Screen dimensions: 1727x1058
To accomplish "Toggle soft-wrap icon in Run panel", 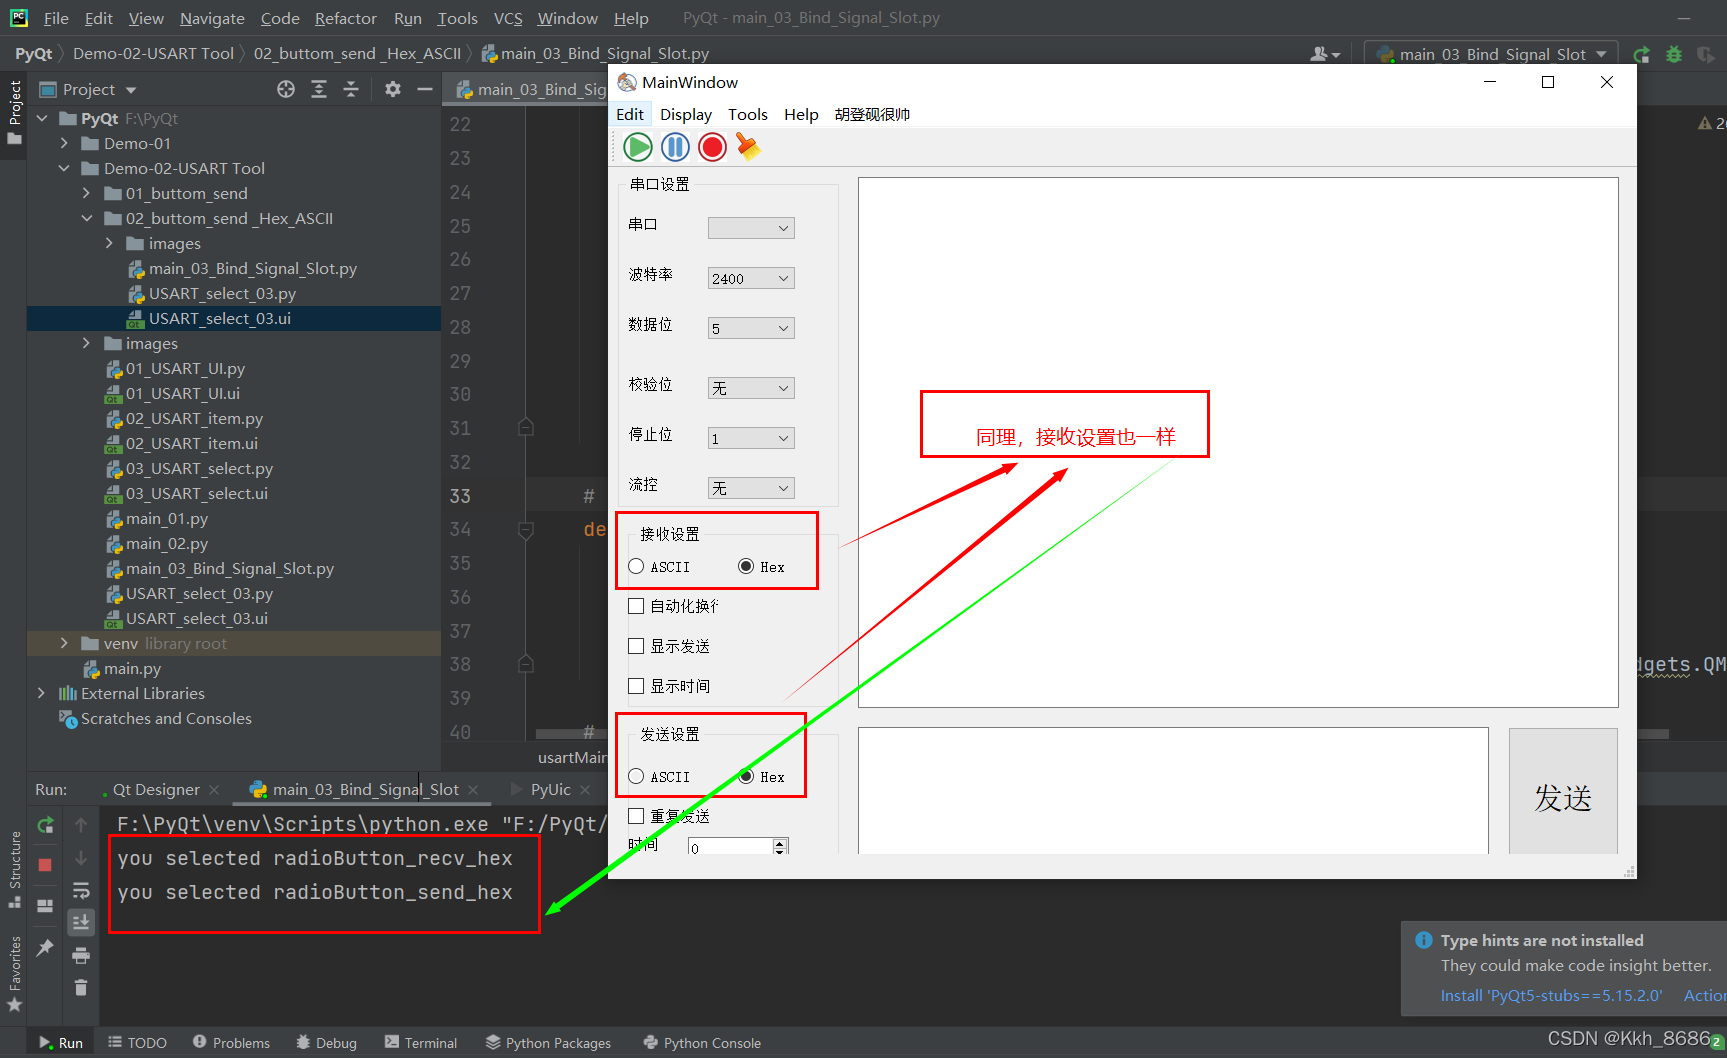I will click(x=81, y=890).
